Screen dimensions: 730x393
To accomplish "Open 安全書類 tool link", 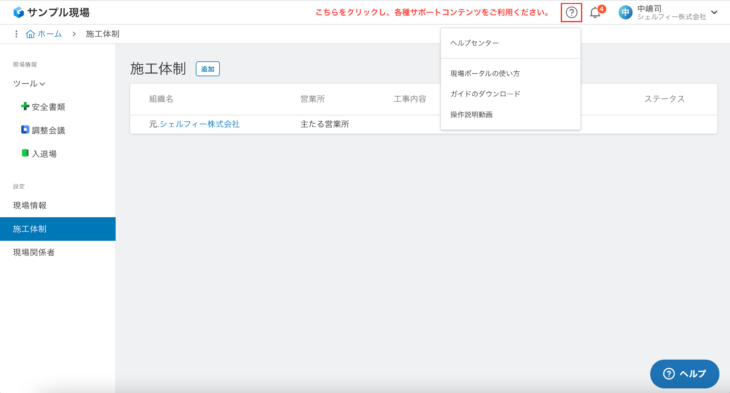I will (48, 107).
